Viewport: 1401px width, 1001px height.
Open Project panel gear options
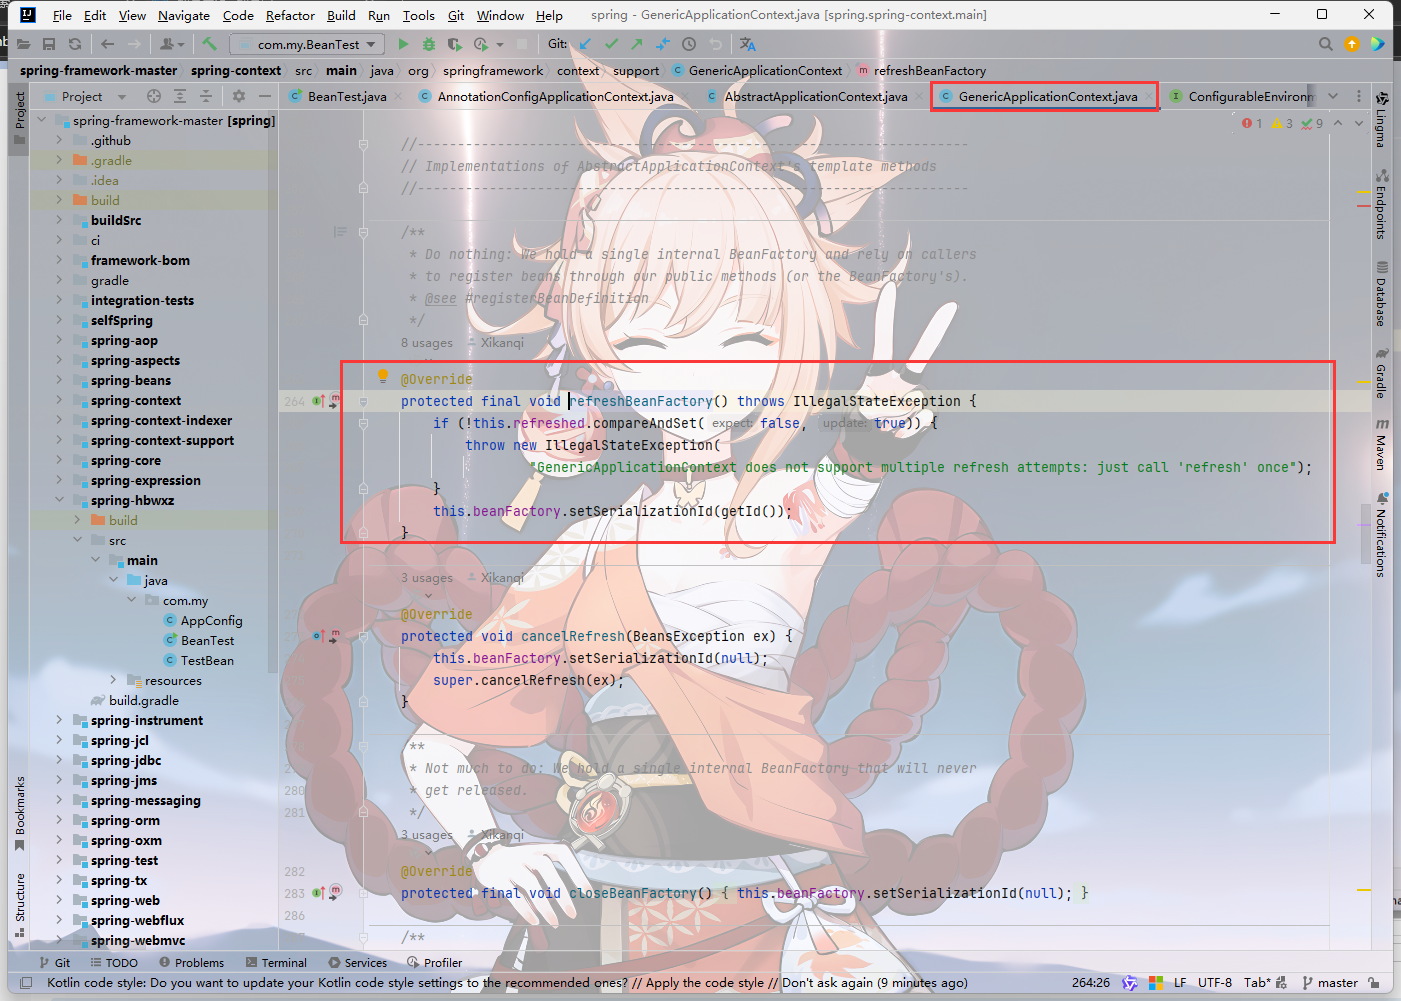pyautogui.click(x=239, y=96)
